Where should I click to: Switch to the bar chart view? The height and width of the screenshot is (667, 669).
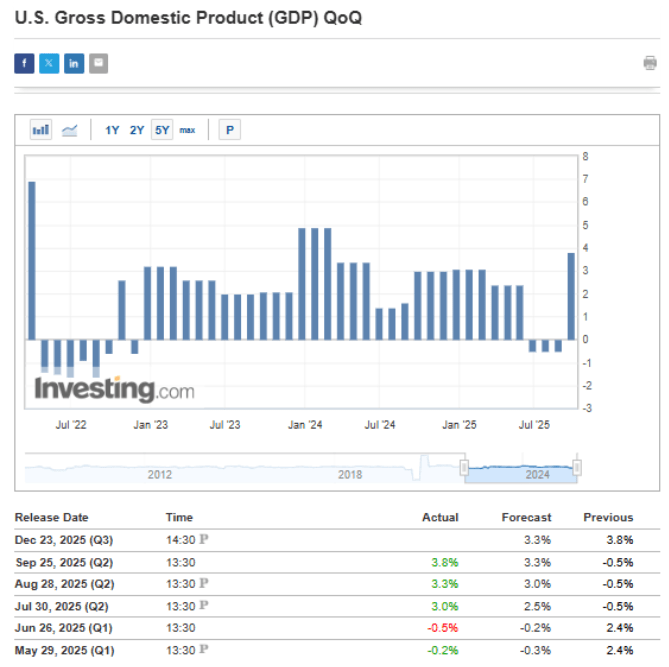coord(41,130)
